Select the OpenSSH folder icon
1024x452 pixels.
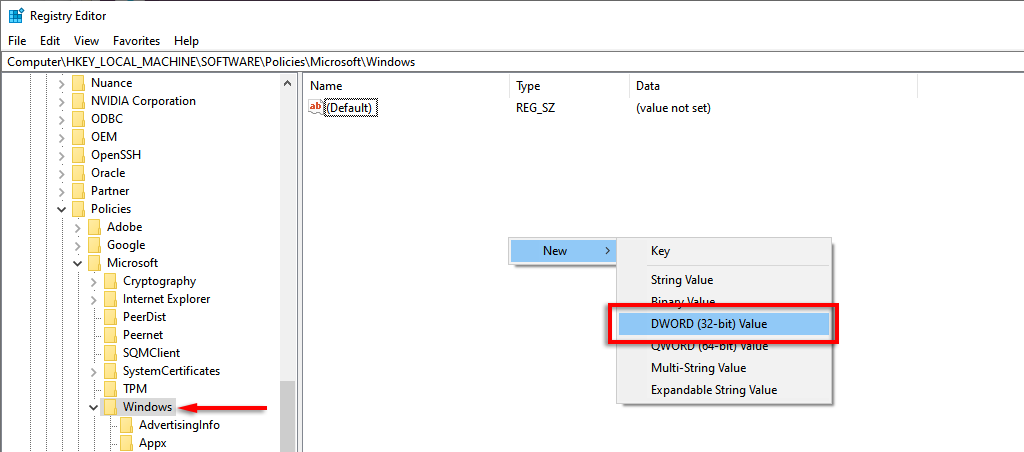click(78, 155)
